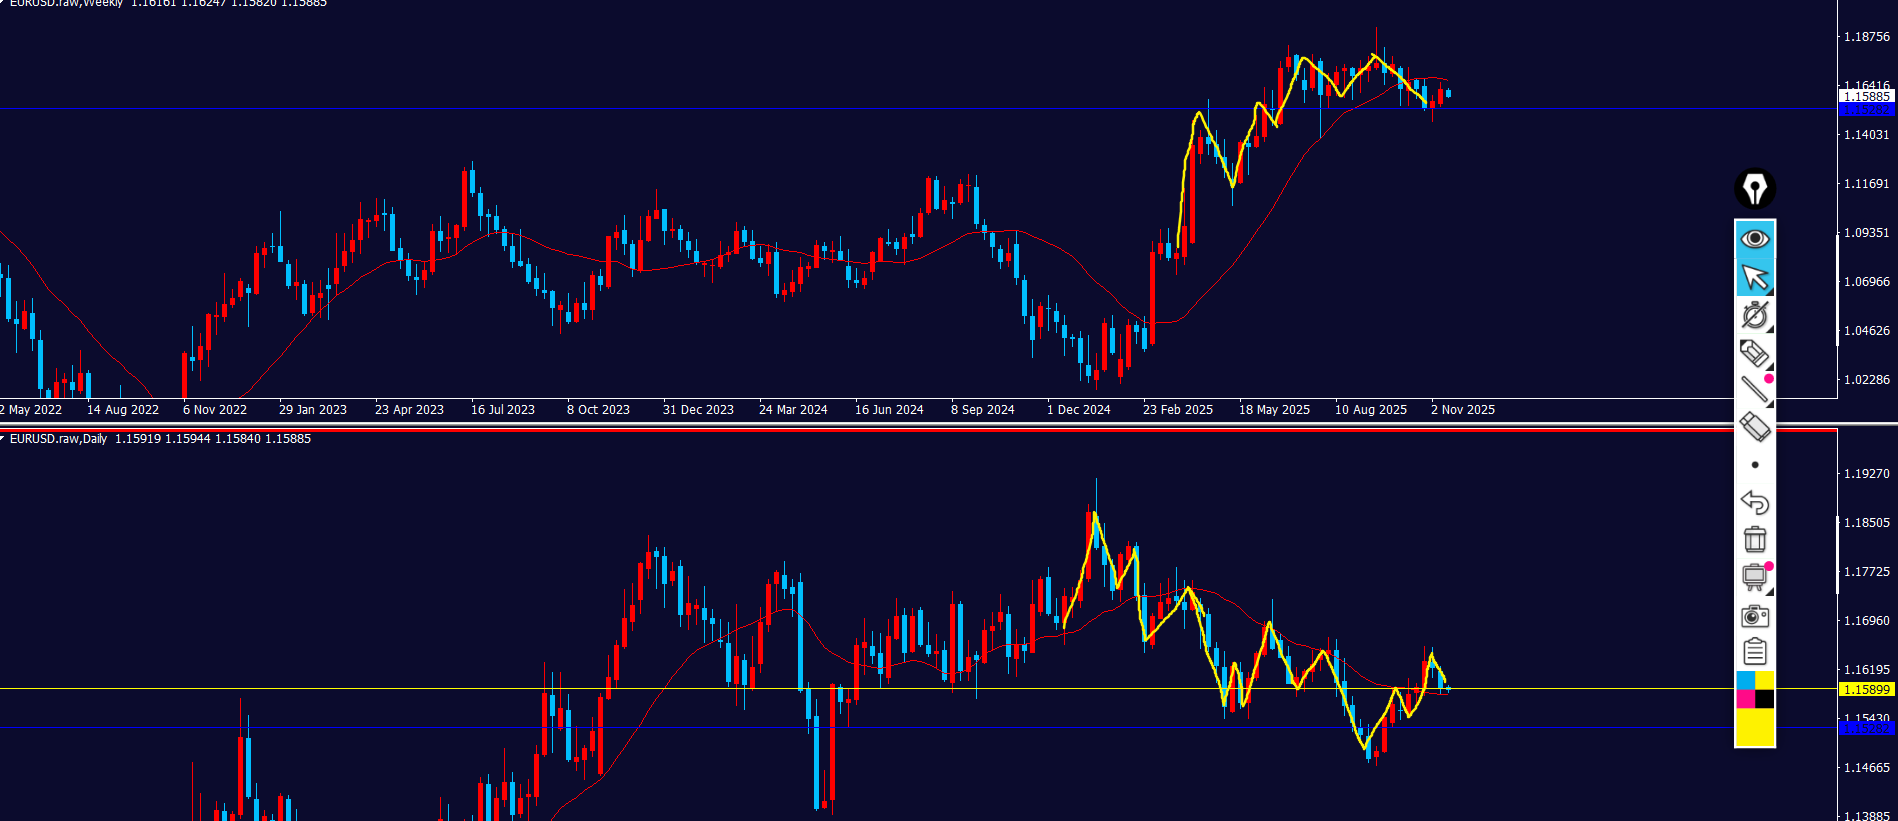Click the yellow 1.15899 price label
The height and width of the screenshot is (821, 1898).
tap(1866, 689)
